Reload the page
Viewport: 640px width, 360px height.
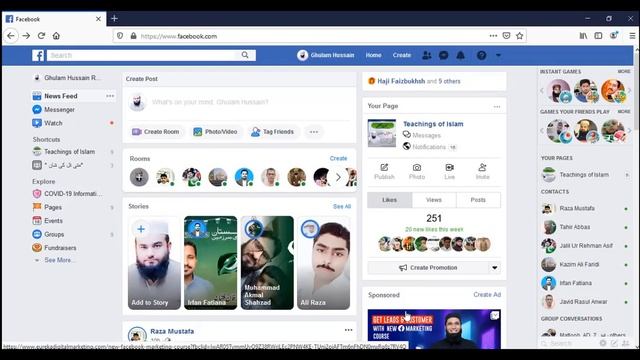coord(41,36)
